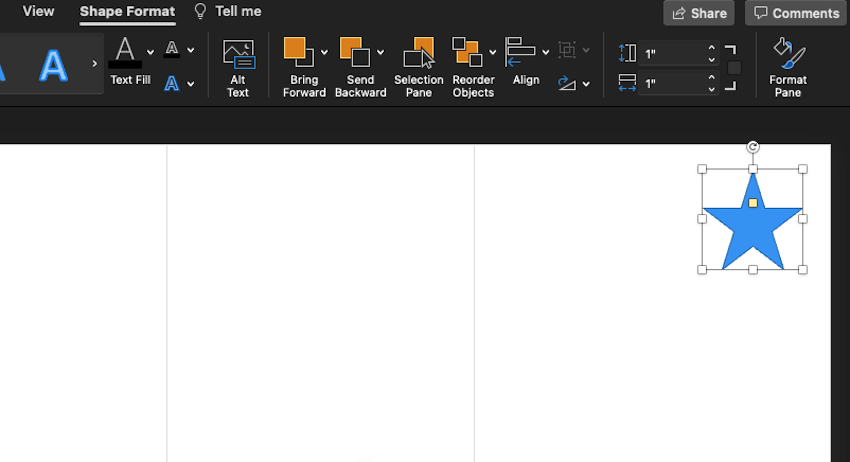The width and height of the screenshot is (850, 462).
Task: Select the Shape Format tab
Action: tap(127, 11)
